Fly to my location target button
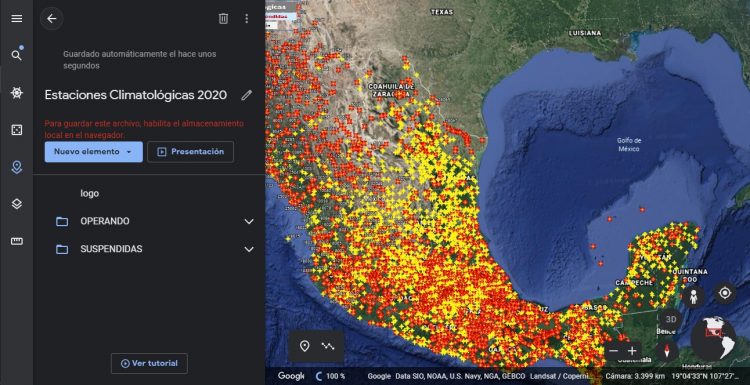The width and height of the screenshot is (750, 385). point(725,293)
